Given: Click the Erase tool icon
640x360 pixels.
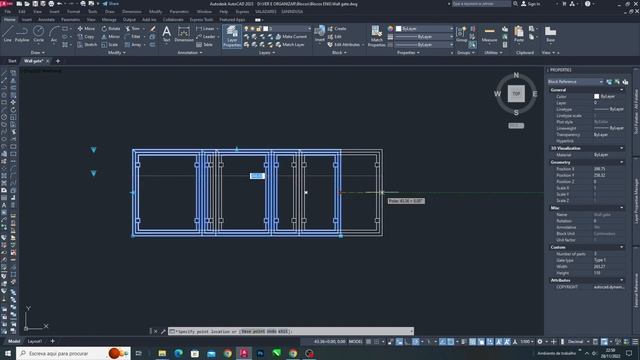Looking at the screenshot, I should point(153,29).
